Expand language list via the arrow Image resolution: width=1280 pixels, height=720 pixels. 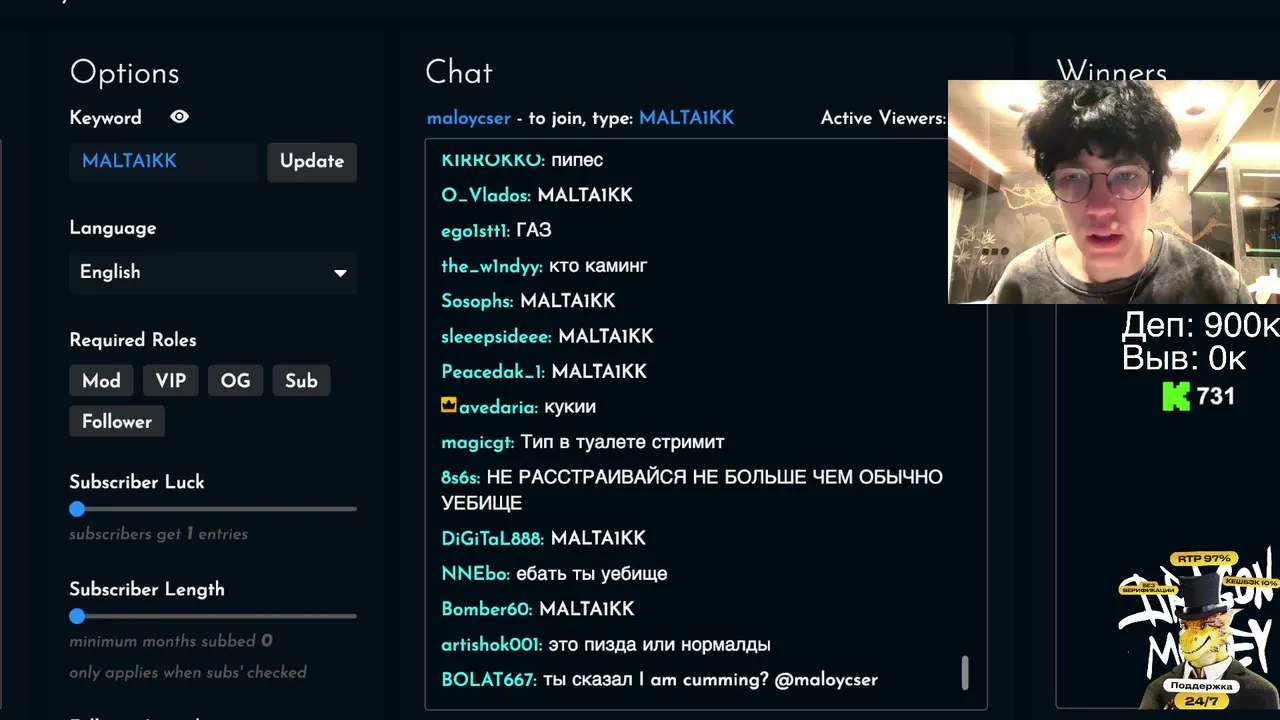point(340,273)
